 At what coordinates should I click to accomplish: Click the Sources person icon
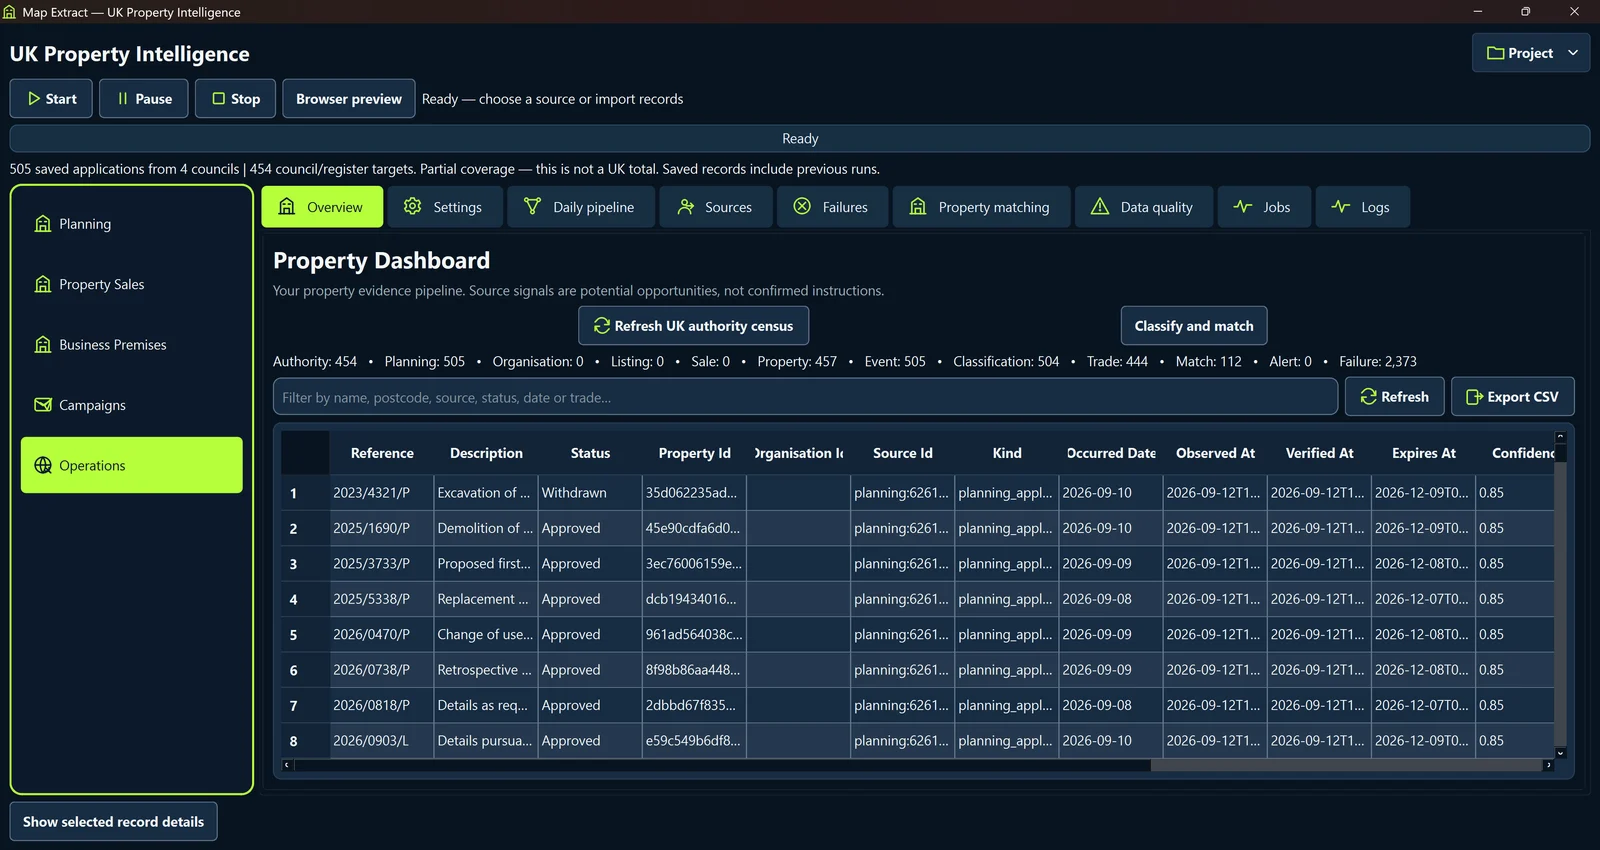click(685, 206)
